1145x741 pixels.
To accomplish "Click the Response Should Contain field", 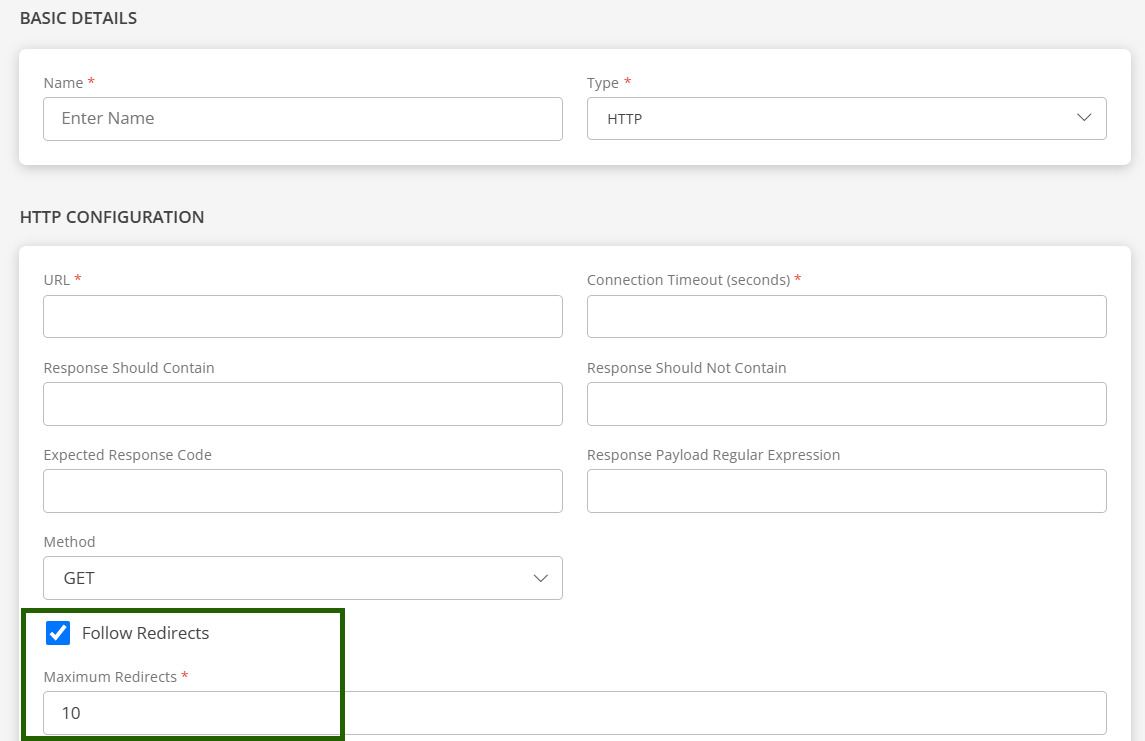I will (302, 404).
